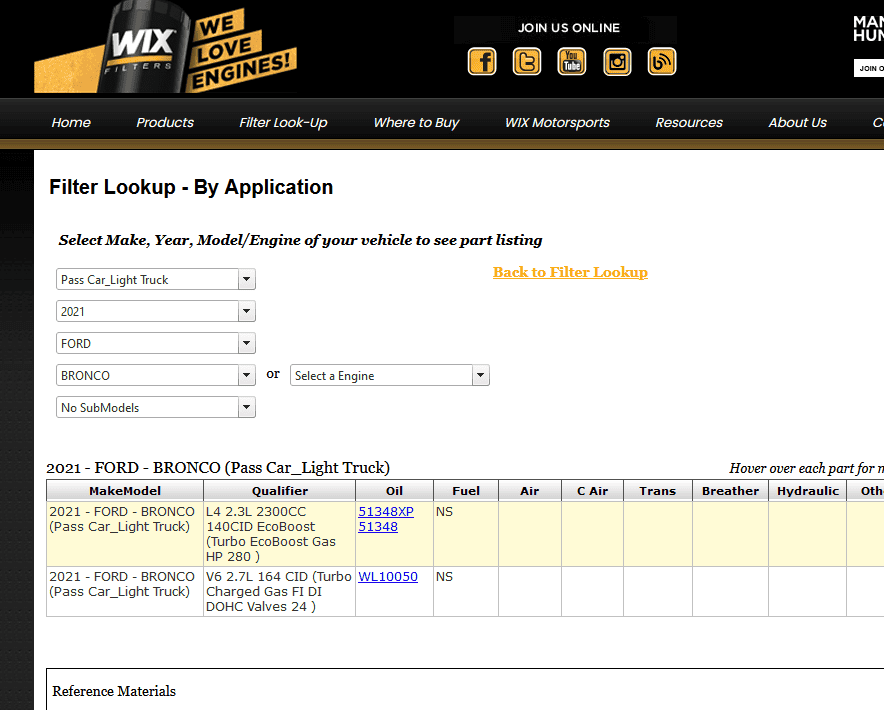
Task: Go to the Home menu item
Action: pyautogui.click(x=71, y=122)
